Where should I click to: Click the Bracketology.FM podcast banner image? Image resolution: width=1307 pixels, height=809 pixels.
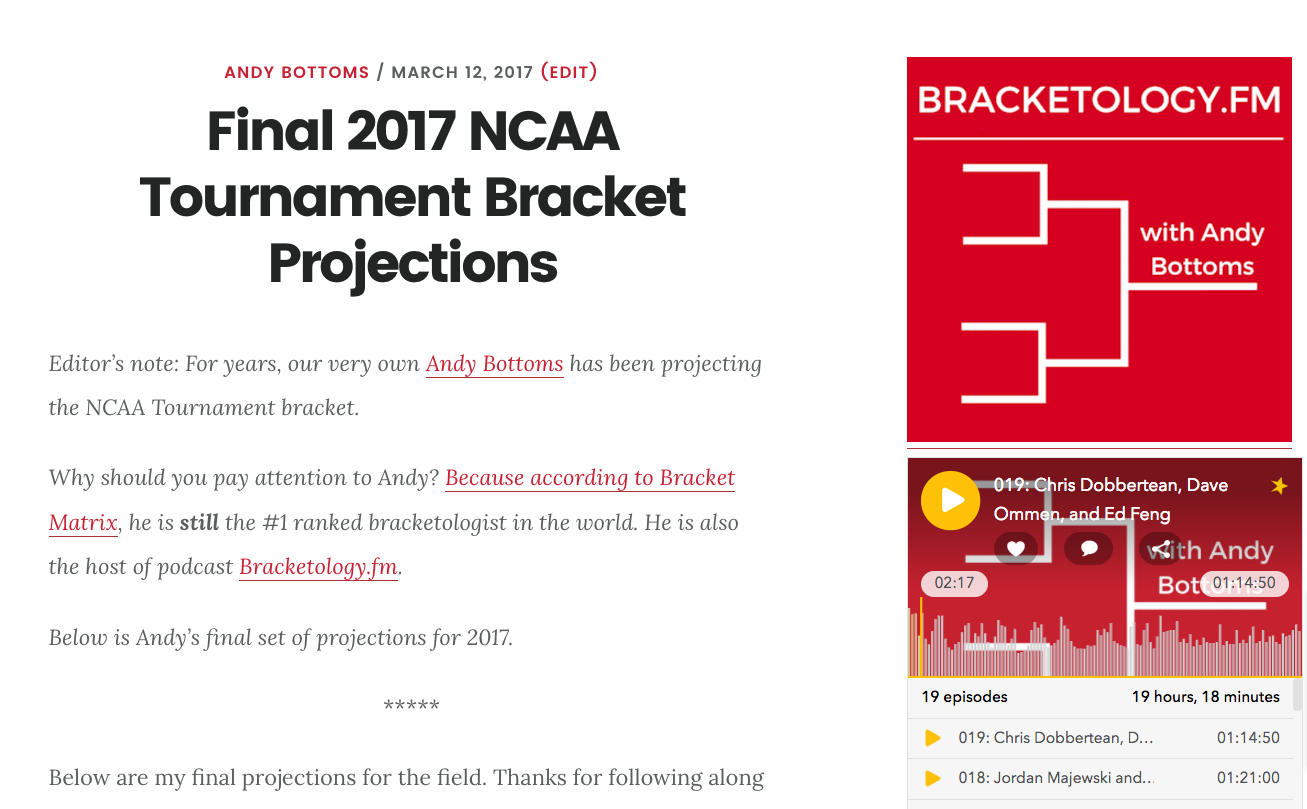(1099, 249)
